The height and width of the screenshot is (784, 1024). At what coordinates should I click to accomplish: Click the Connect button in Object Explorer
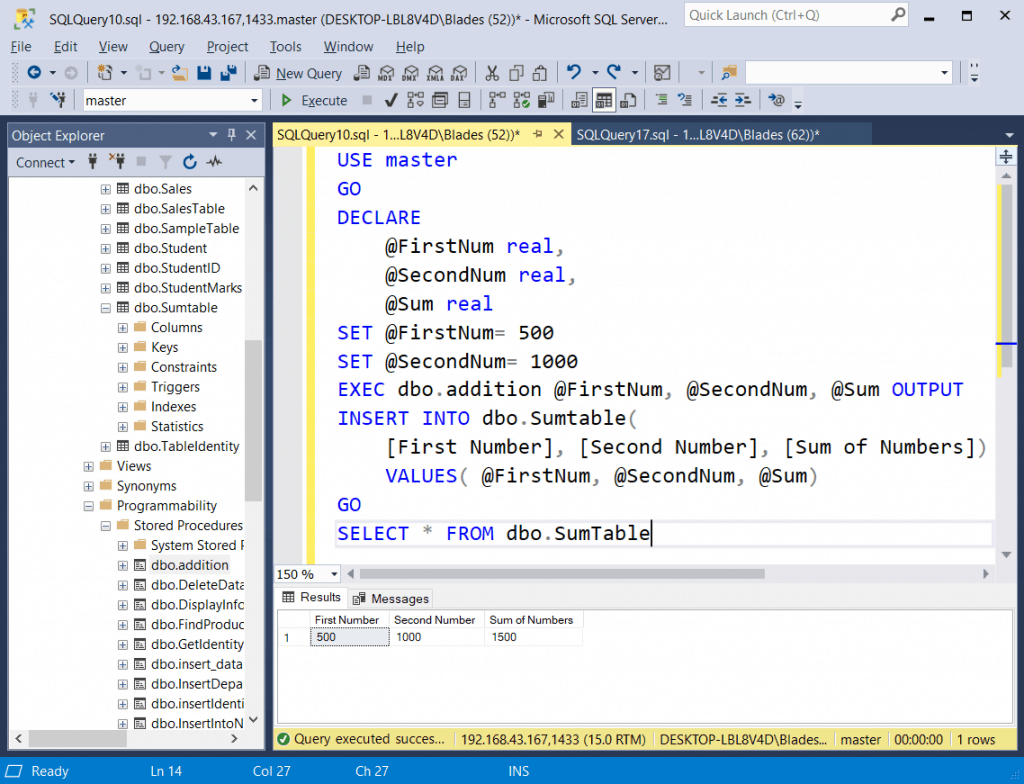[40, 162]
